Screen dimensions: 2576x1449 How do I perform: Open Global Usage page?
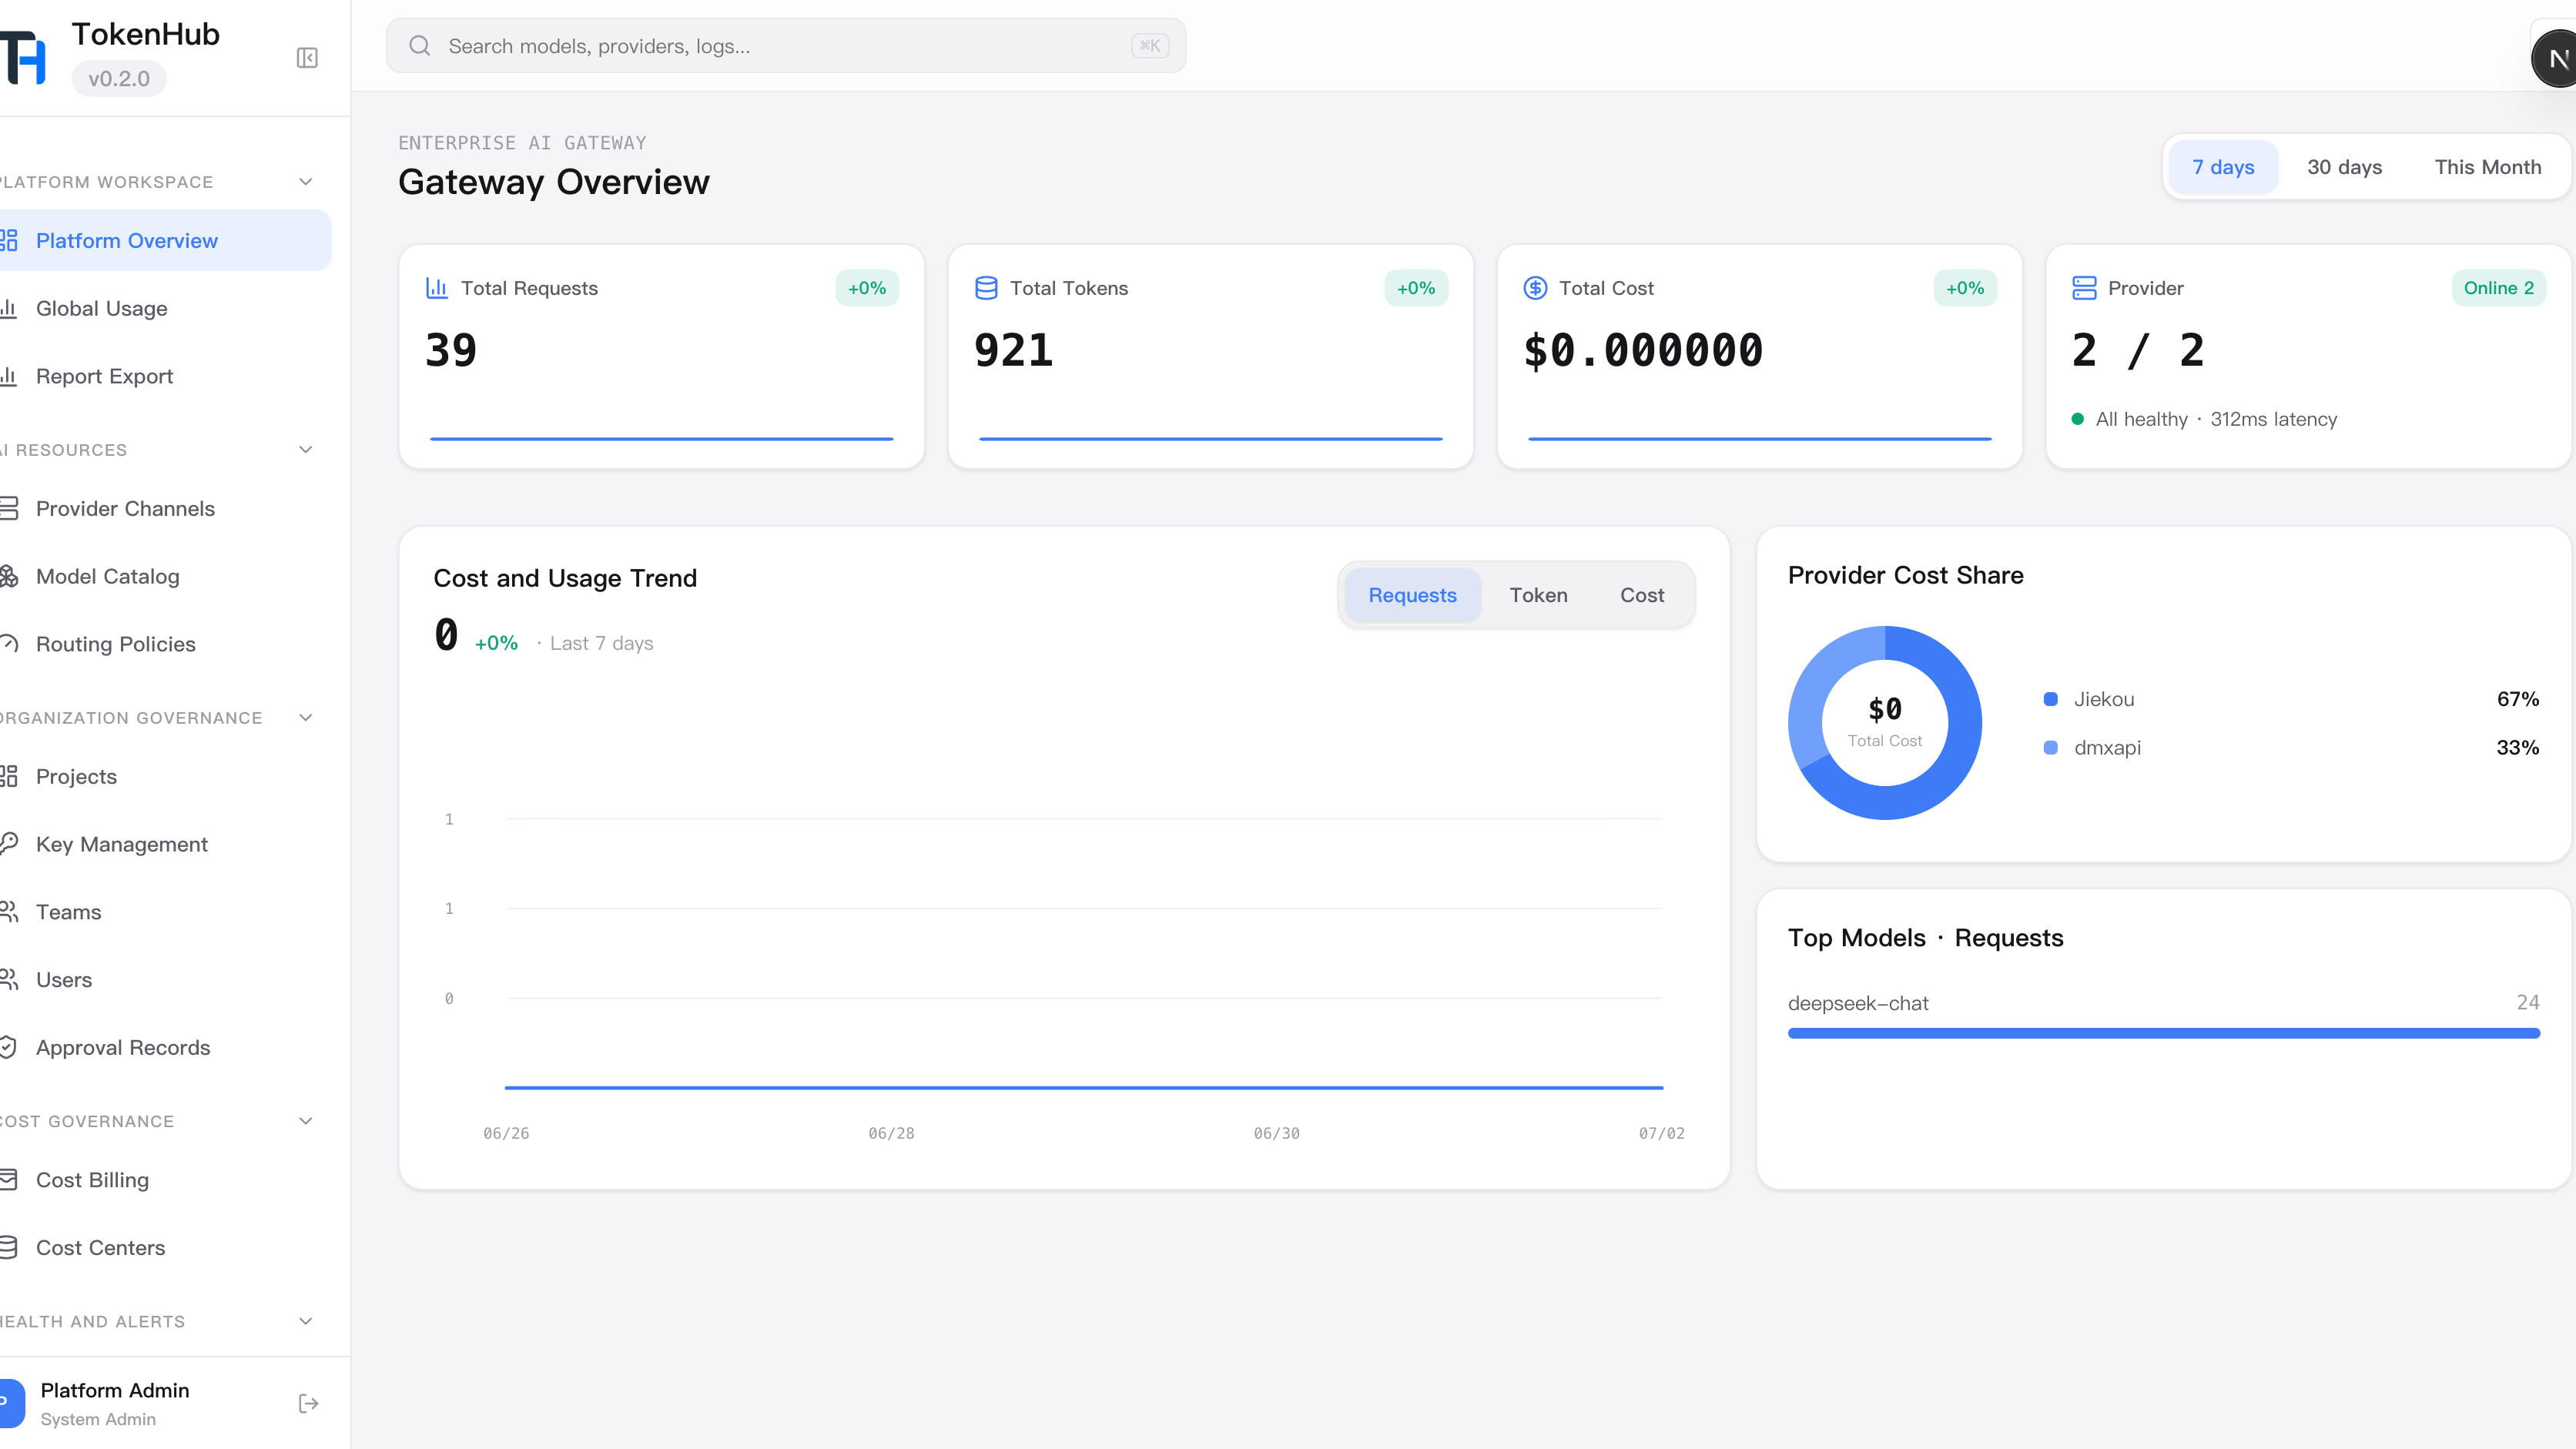click(x=164, y=309)
